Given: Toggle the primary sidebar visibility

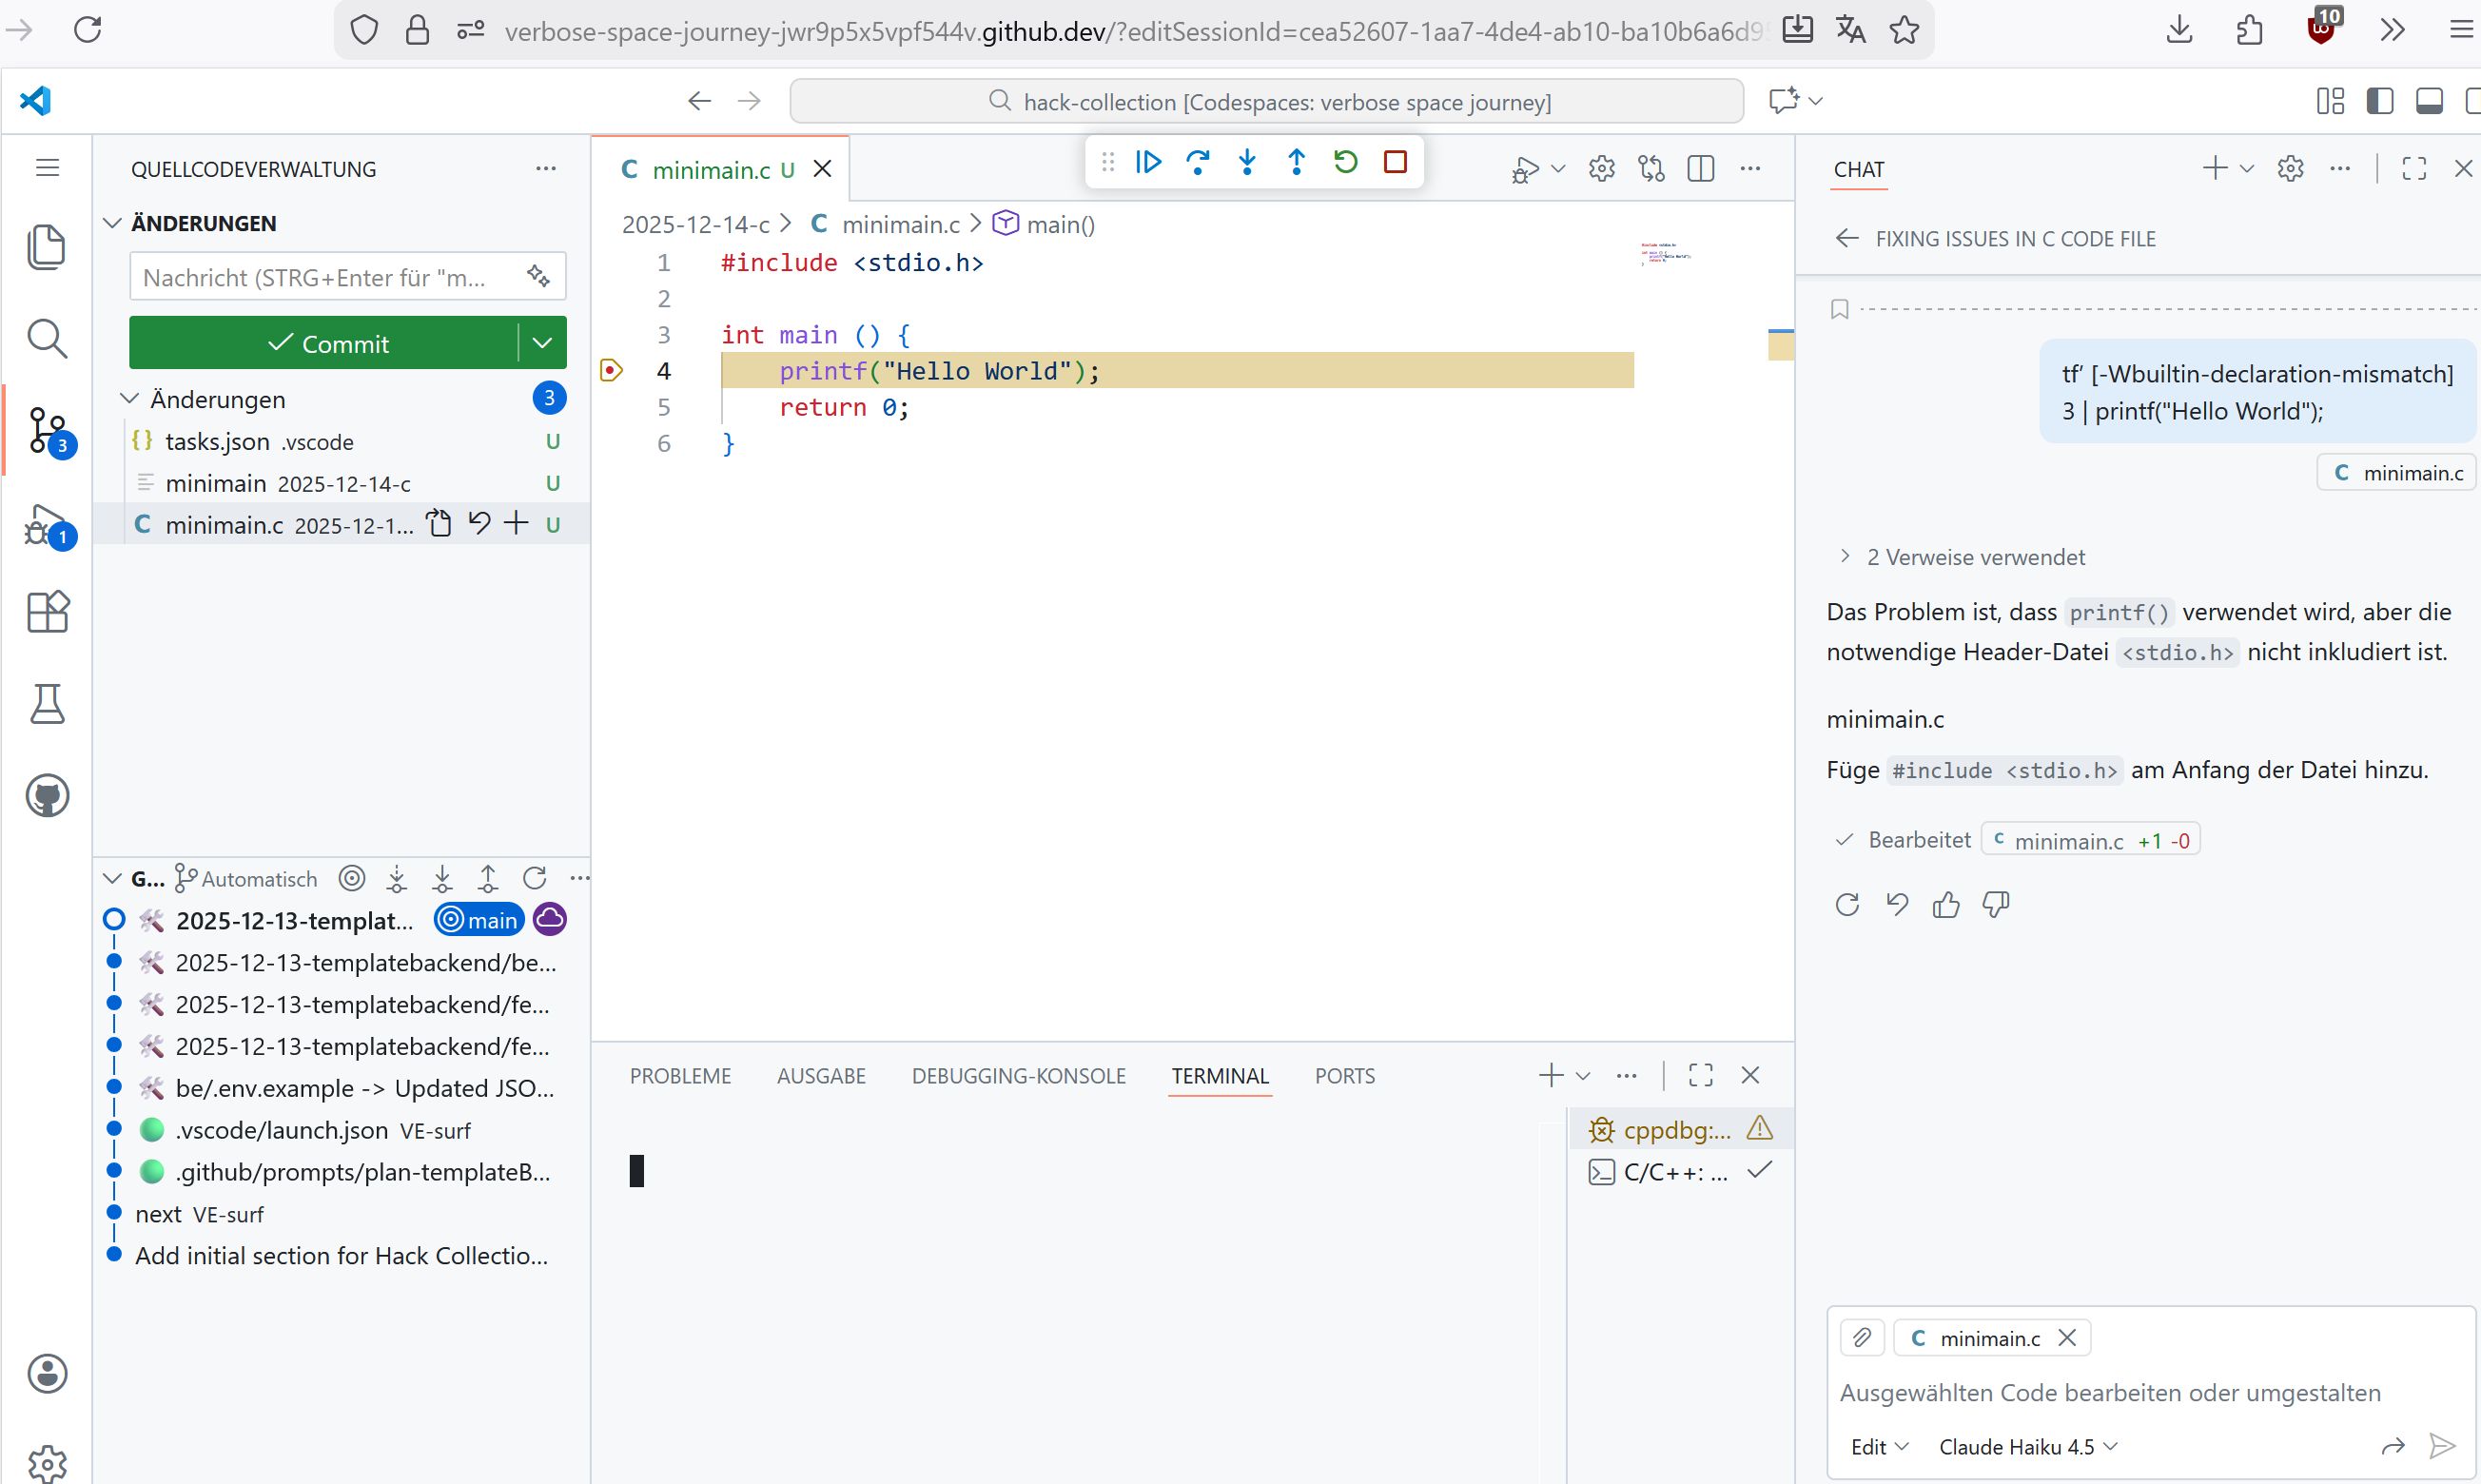Looking at the screenshot, I should click(x=2379, y=101).
